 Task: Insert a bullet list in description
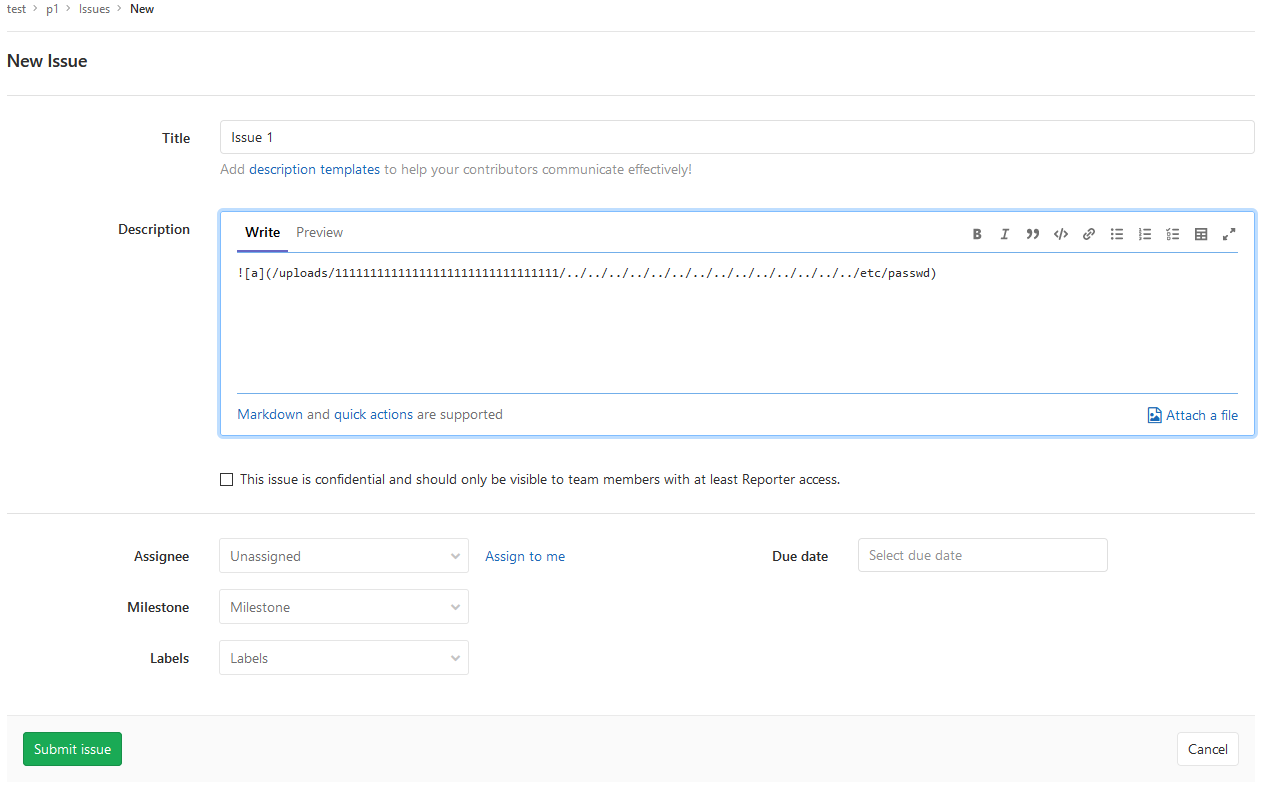1117,234
